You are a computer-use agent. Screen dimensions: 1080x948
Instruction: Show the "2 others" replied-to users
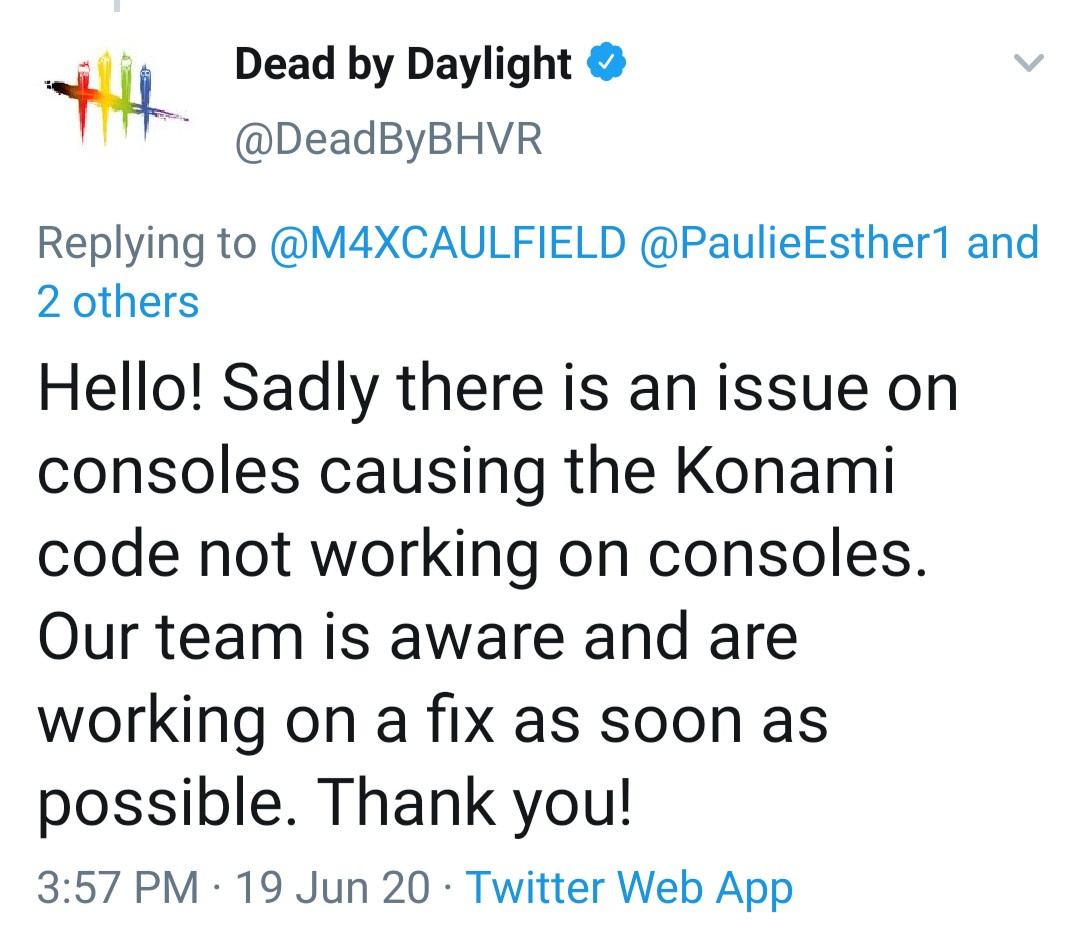pos(118,302)
